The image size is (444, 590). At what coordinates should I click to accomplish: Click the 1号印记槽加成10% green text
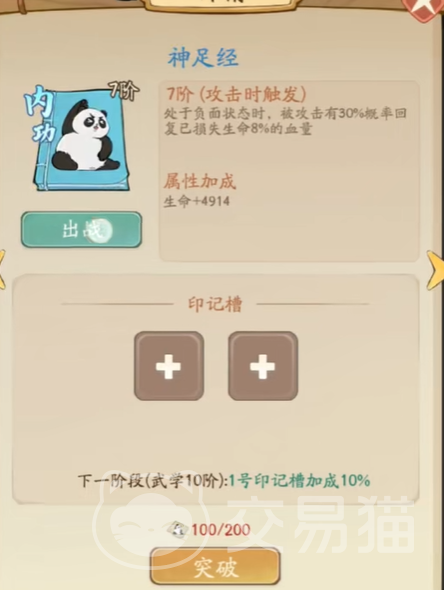pyautogui.click(x=300, y=481)
